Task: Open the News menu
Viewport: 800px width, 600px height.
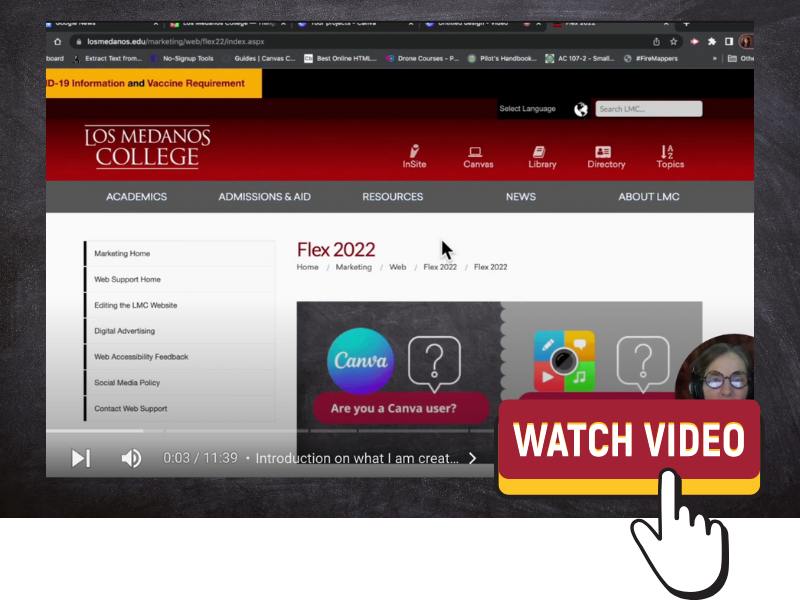Action: 521,197
